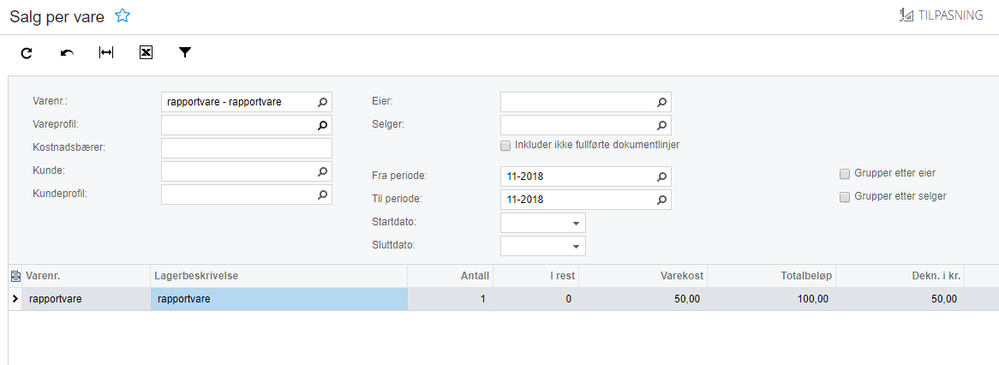Open TILPASNING customization

coord(941,16)
